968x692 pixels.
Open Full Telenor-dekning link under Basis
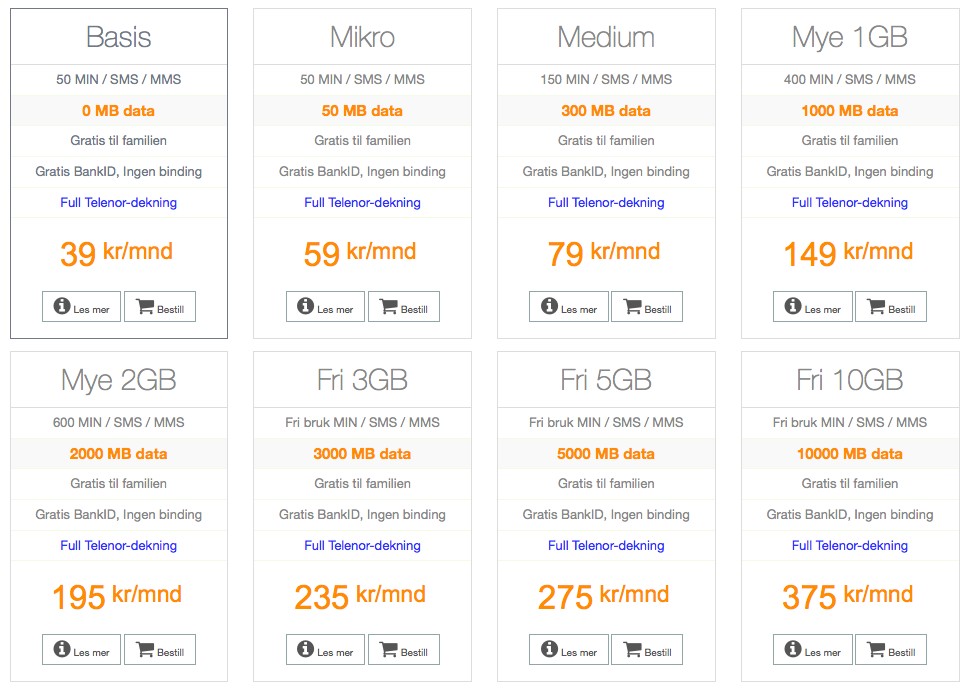[x=119, y=202]
